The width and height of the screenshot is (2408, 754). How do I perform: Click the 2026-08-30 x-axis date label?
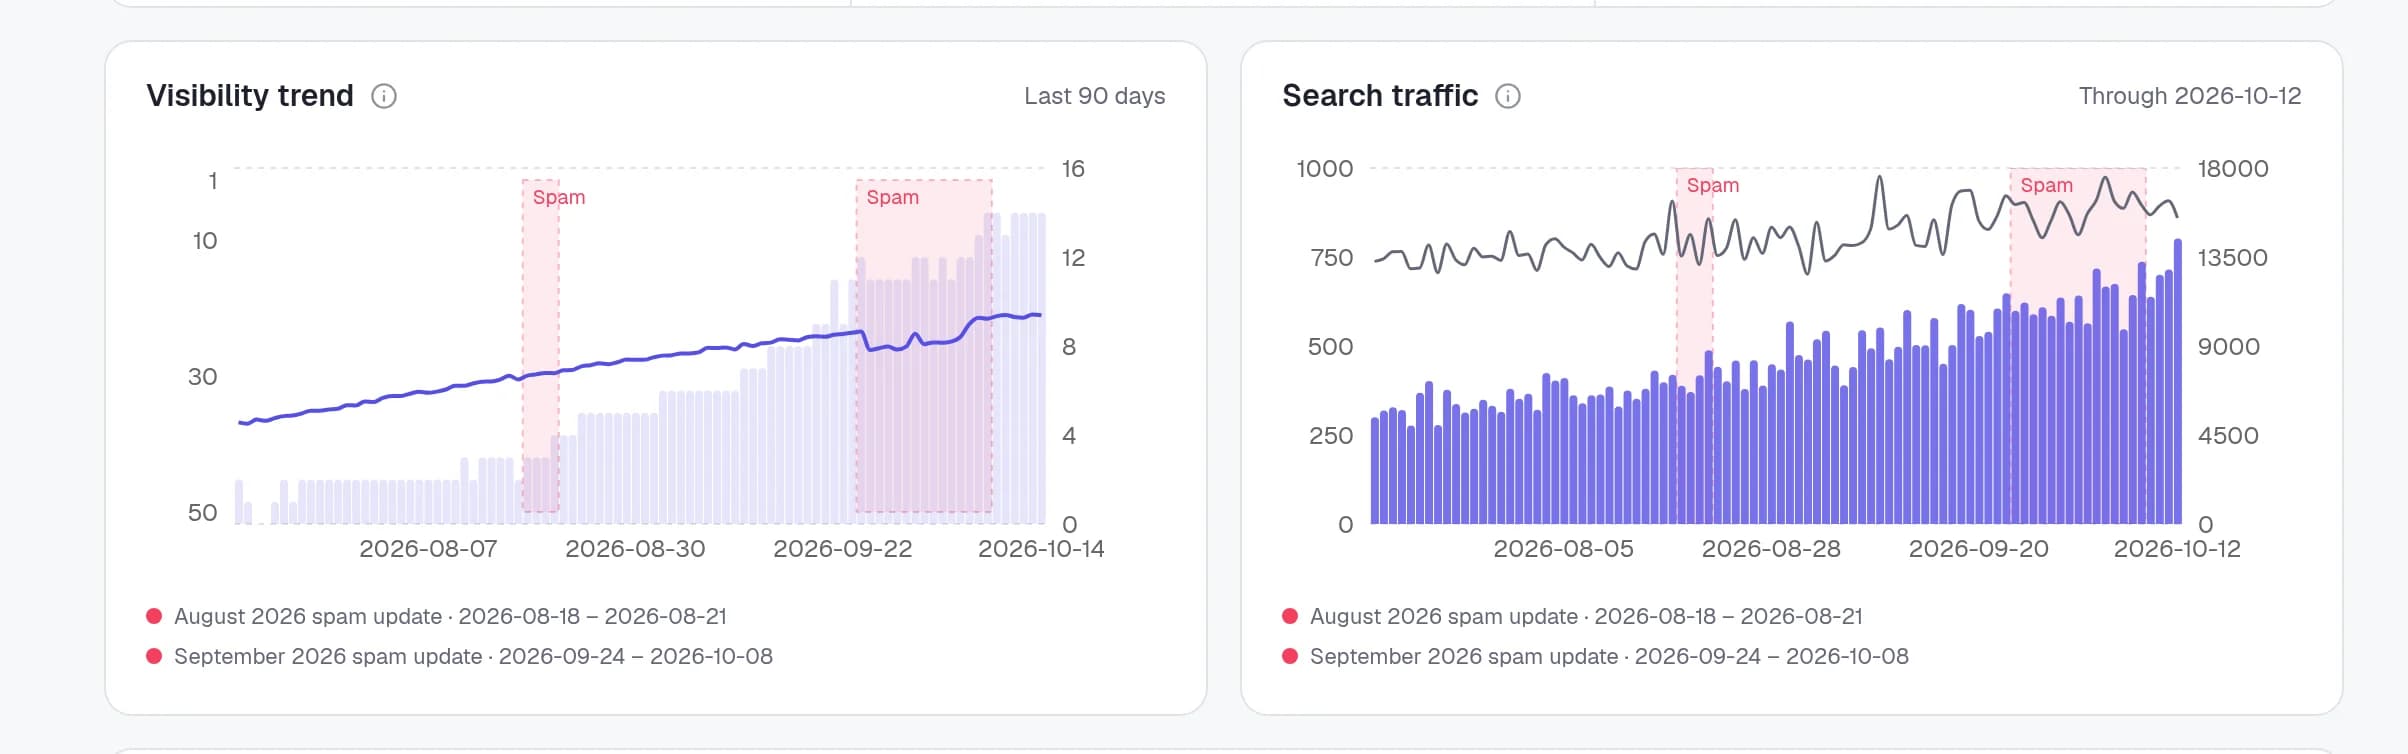[x=635, y=549]
